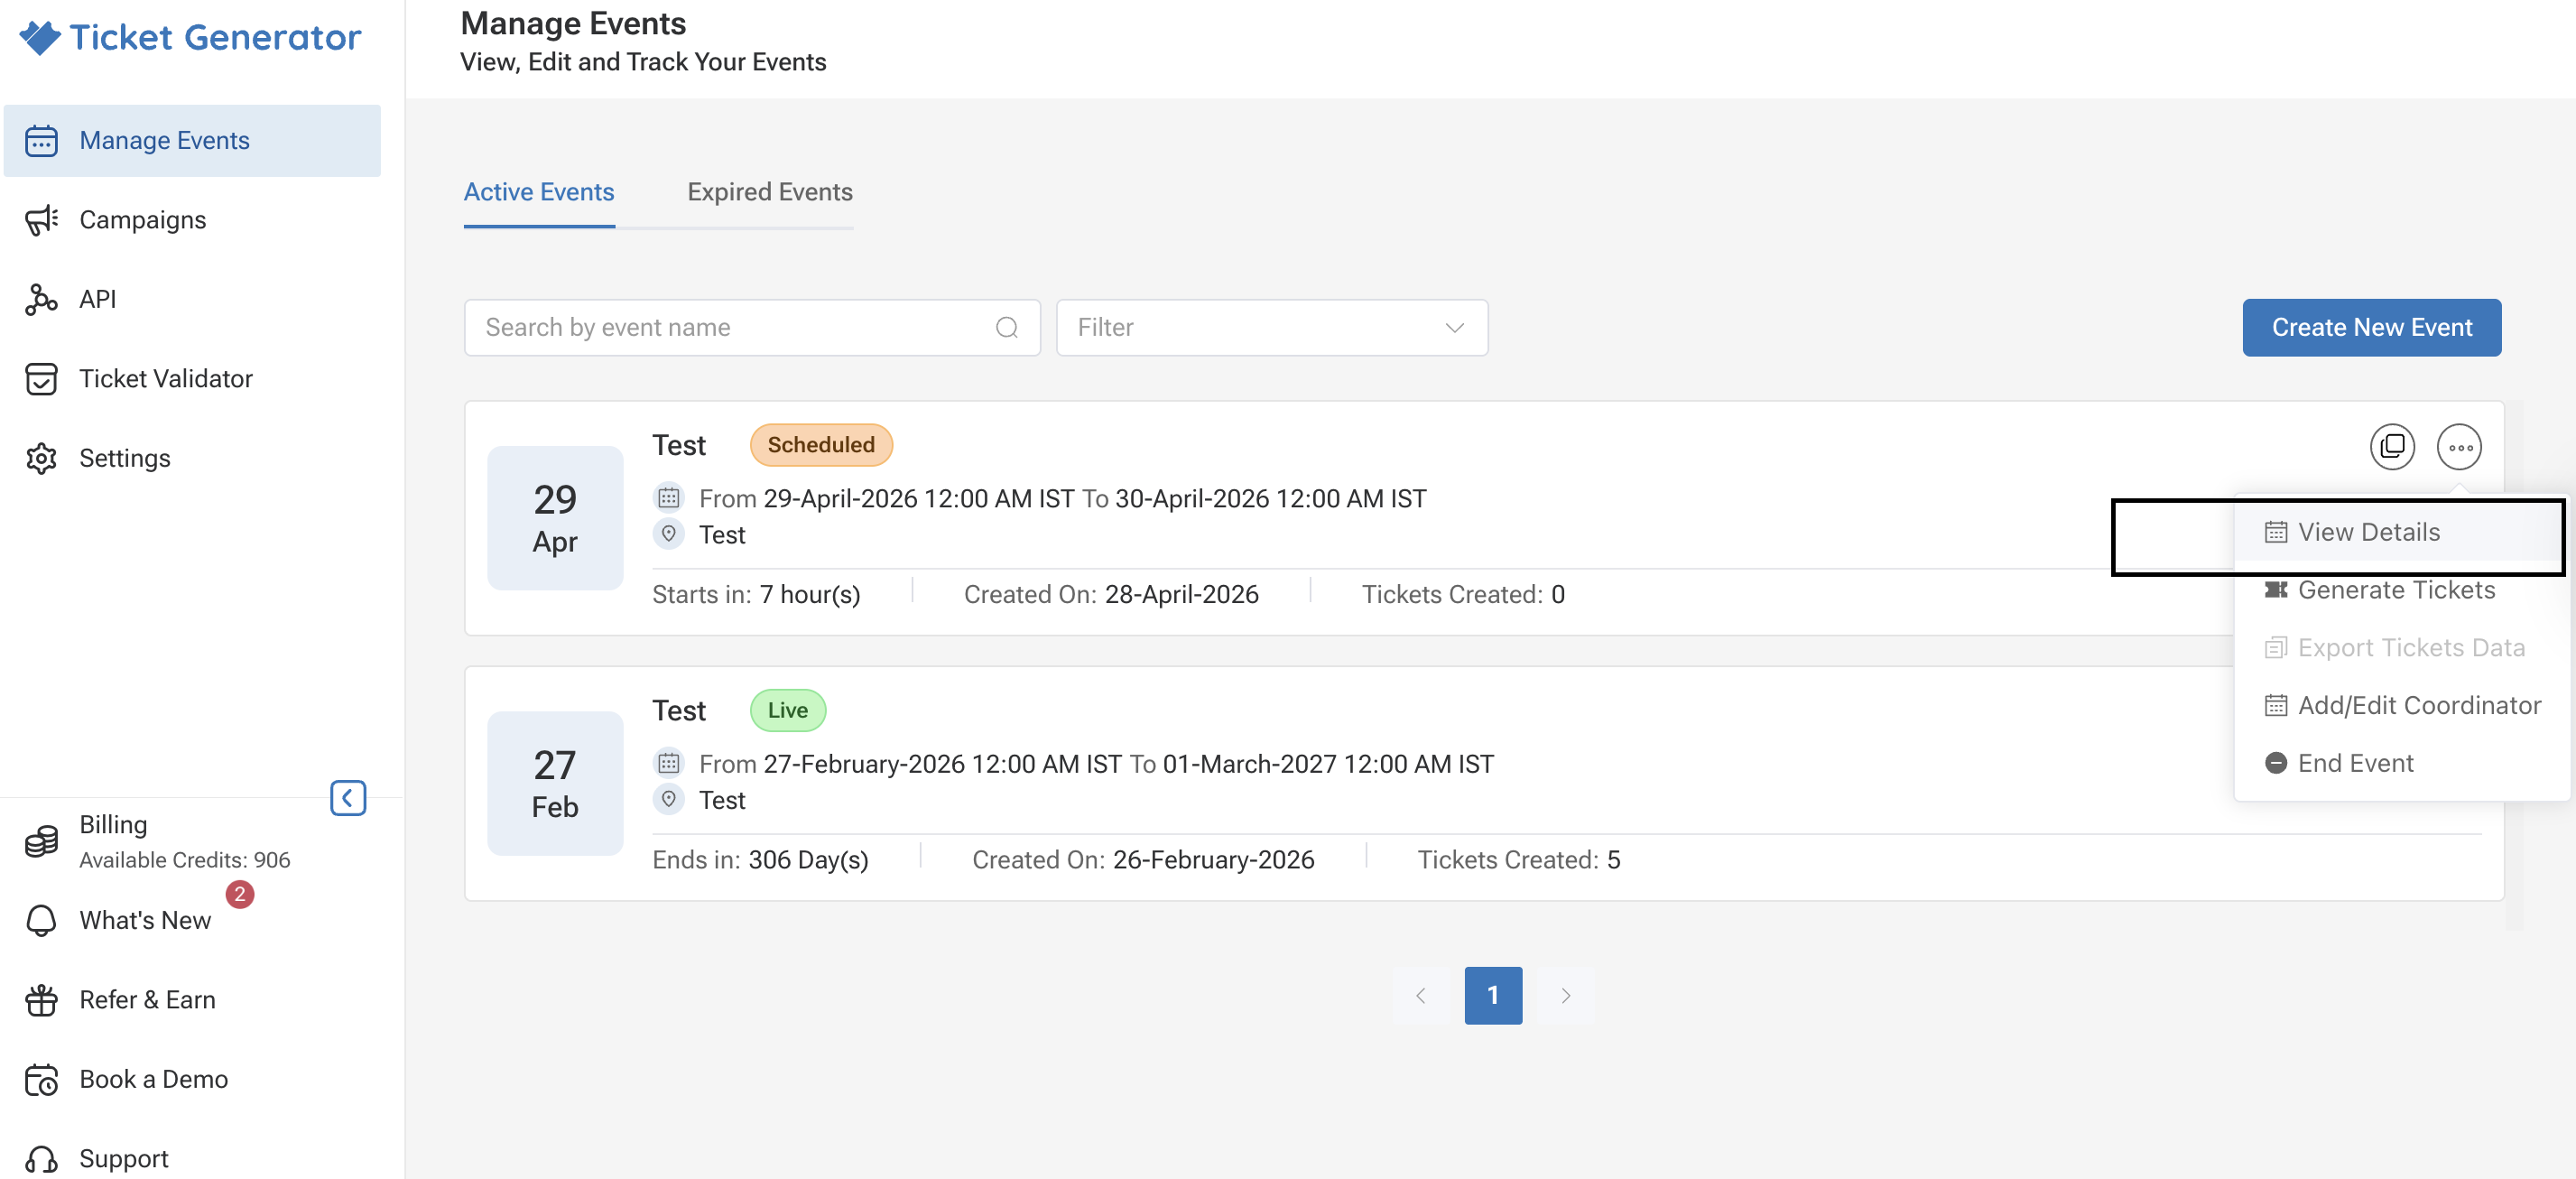Open the Filter dropdown

[1272, 328]
